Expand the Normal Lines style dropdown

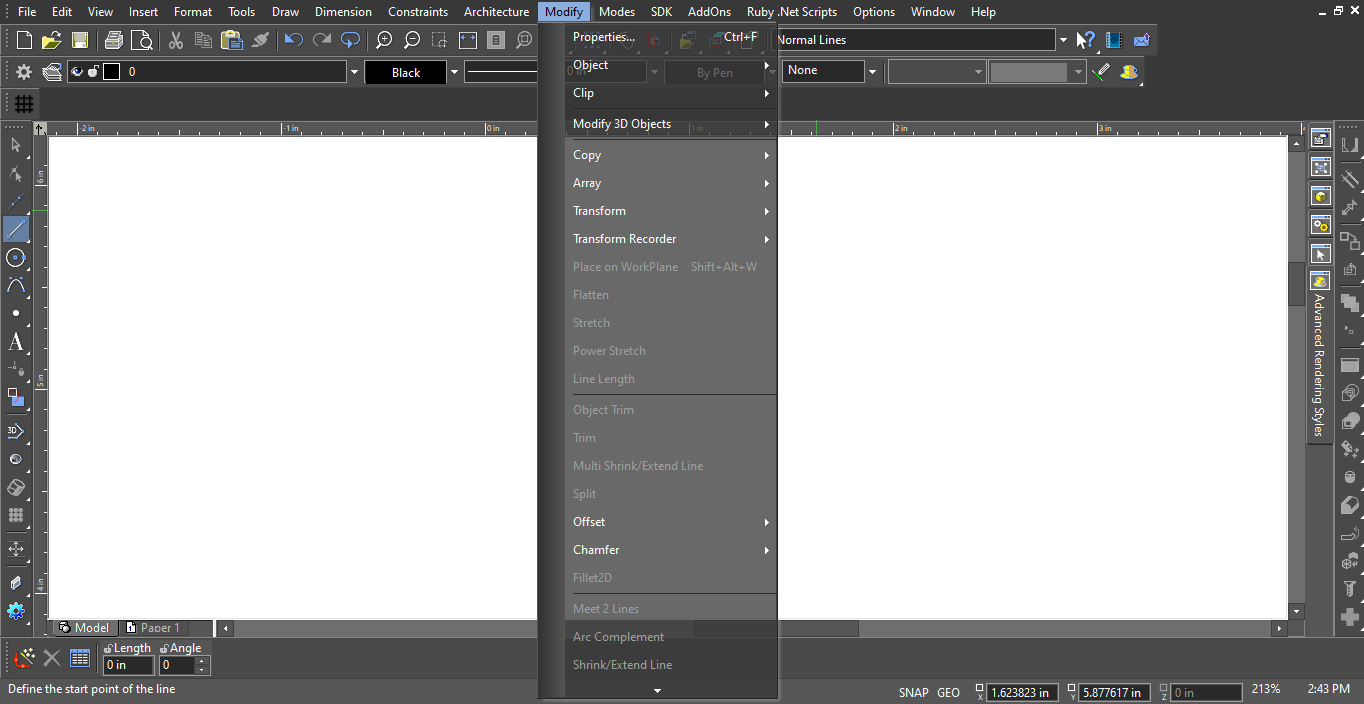[1063, 40]
